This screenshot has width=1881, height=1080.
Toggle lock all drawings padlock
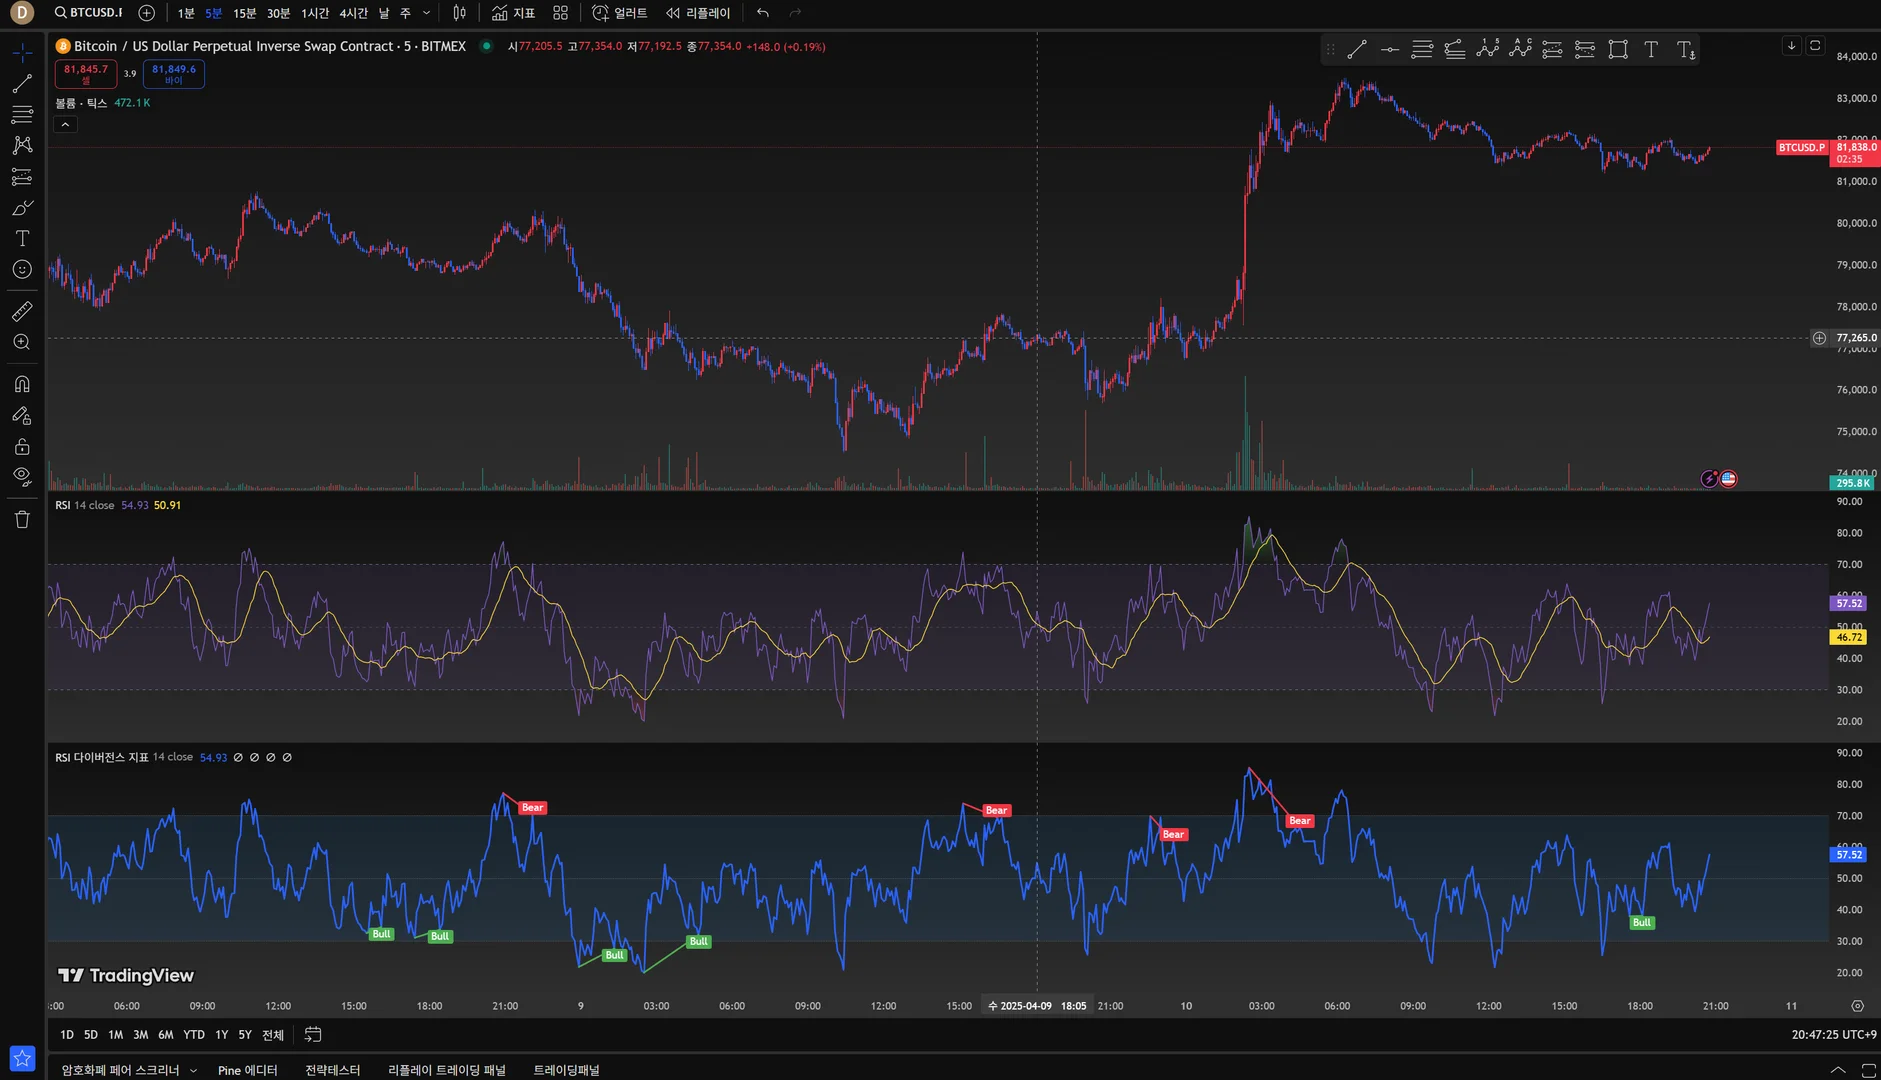(x=22, y=446)
